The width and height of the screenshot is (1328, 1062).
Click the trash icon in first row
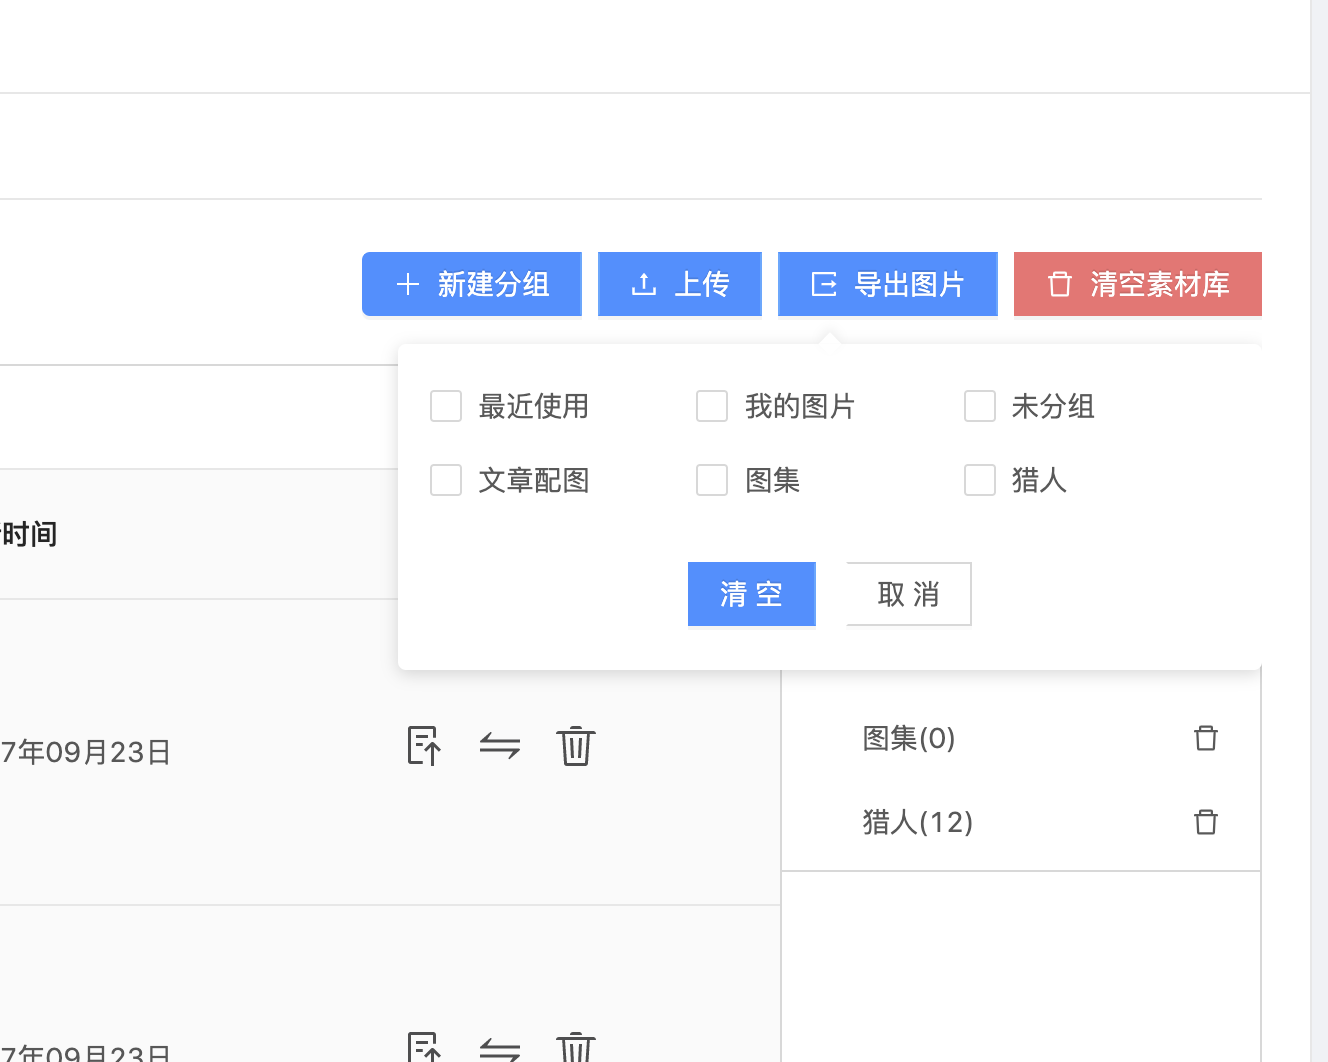click(576, 746)
